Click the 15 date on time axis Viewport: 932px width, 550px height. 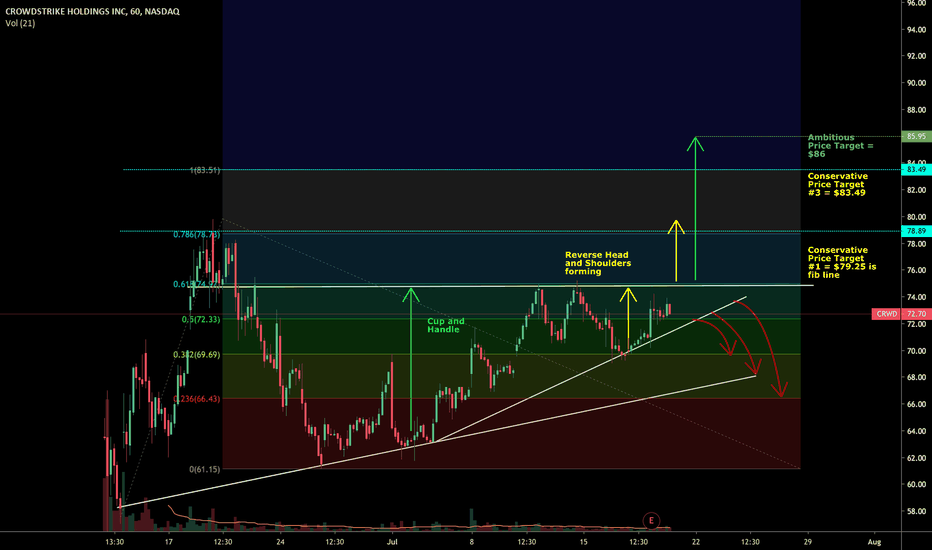click(584, 542)
